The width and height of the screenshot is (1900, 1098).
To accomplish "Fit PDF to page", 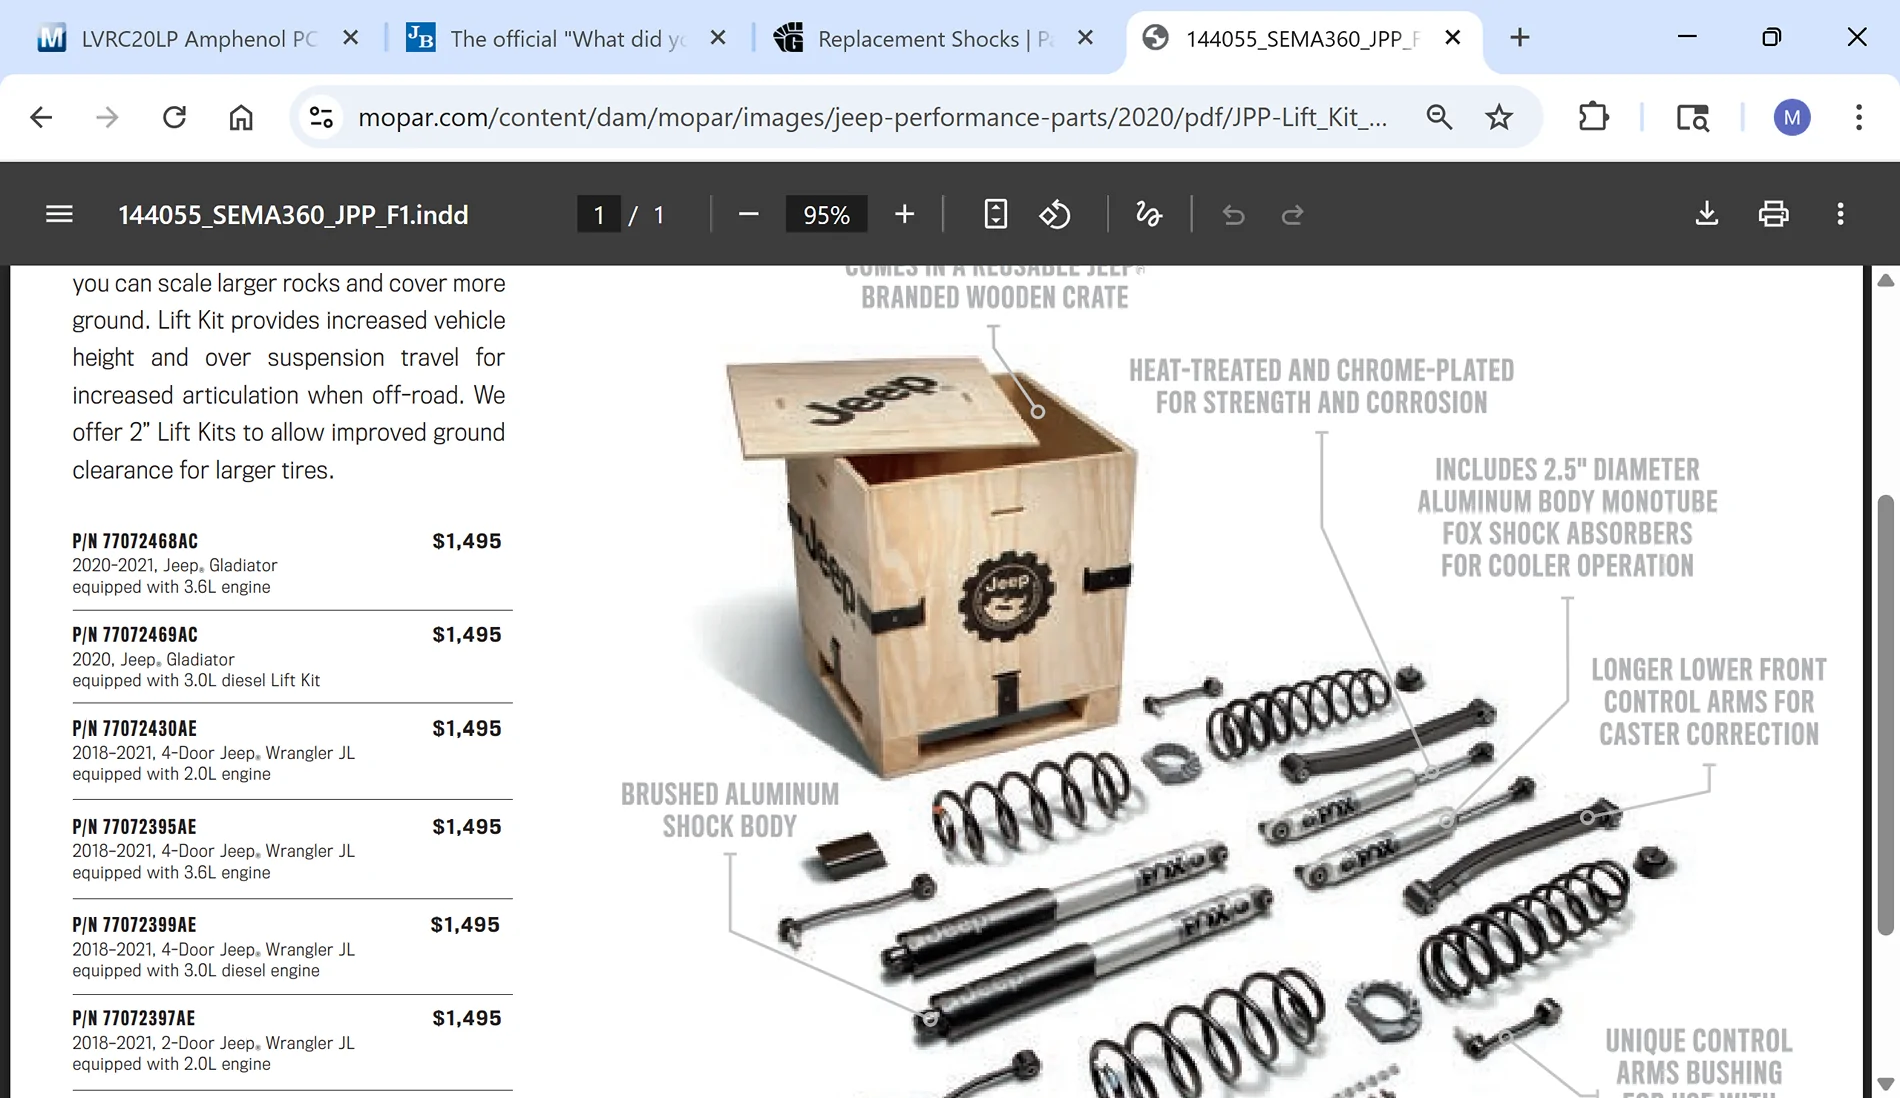I will 995,214.
